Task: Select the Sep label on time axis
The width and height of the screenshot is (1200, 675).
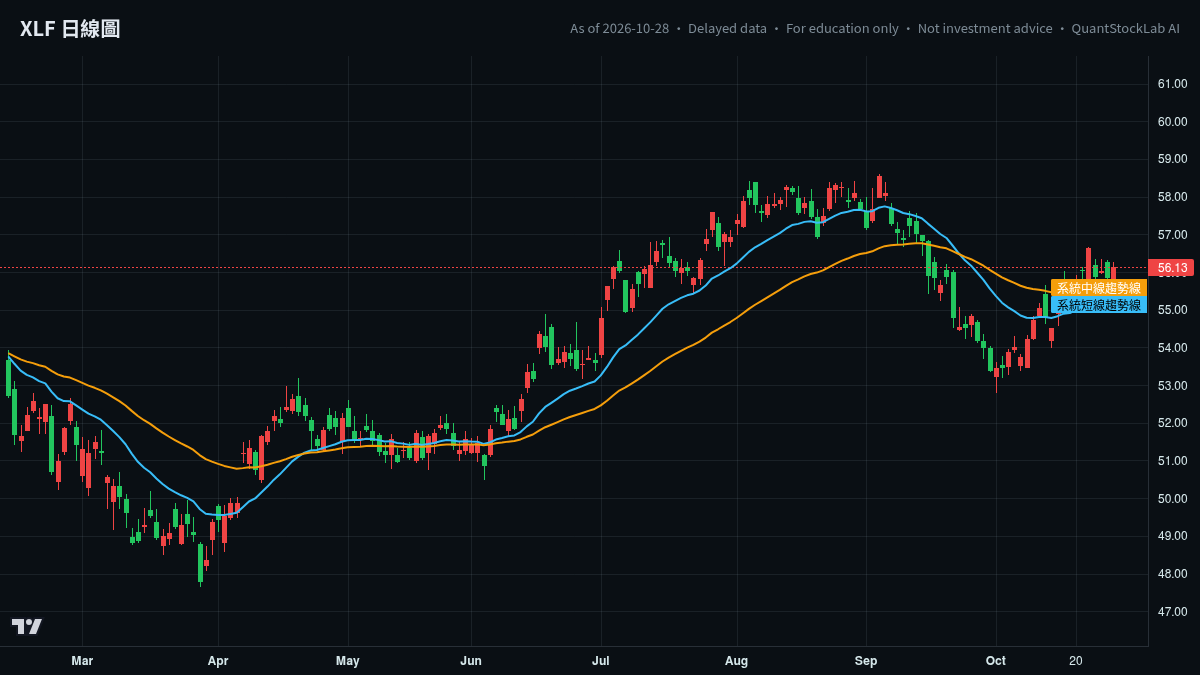Action: (x=866, y=661)
